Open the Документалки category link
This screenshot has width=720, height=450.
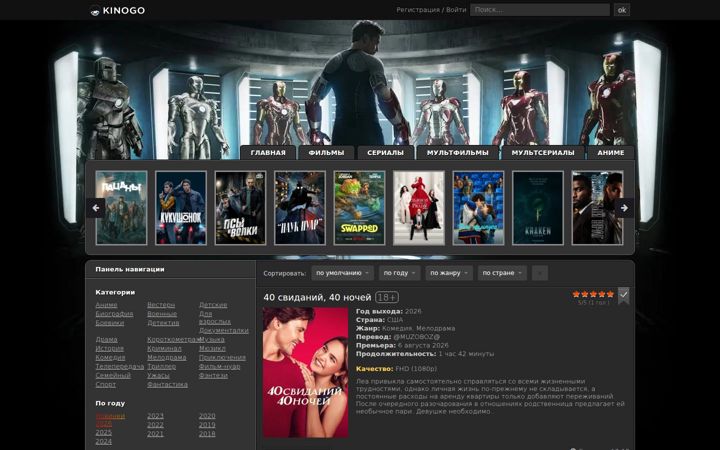224,331
